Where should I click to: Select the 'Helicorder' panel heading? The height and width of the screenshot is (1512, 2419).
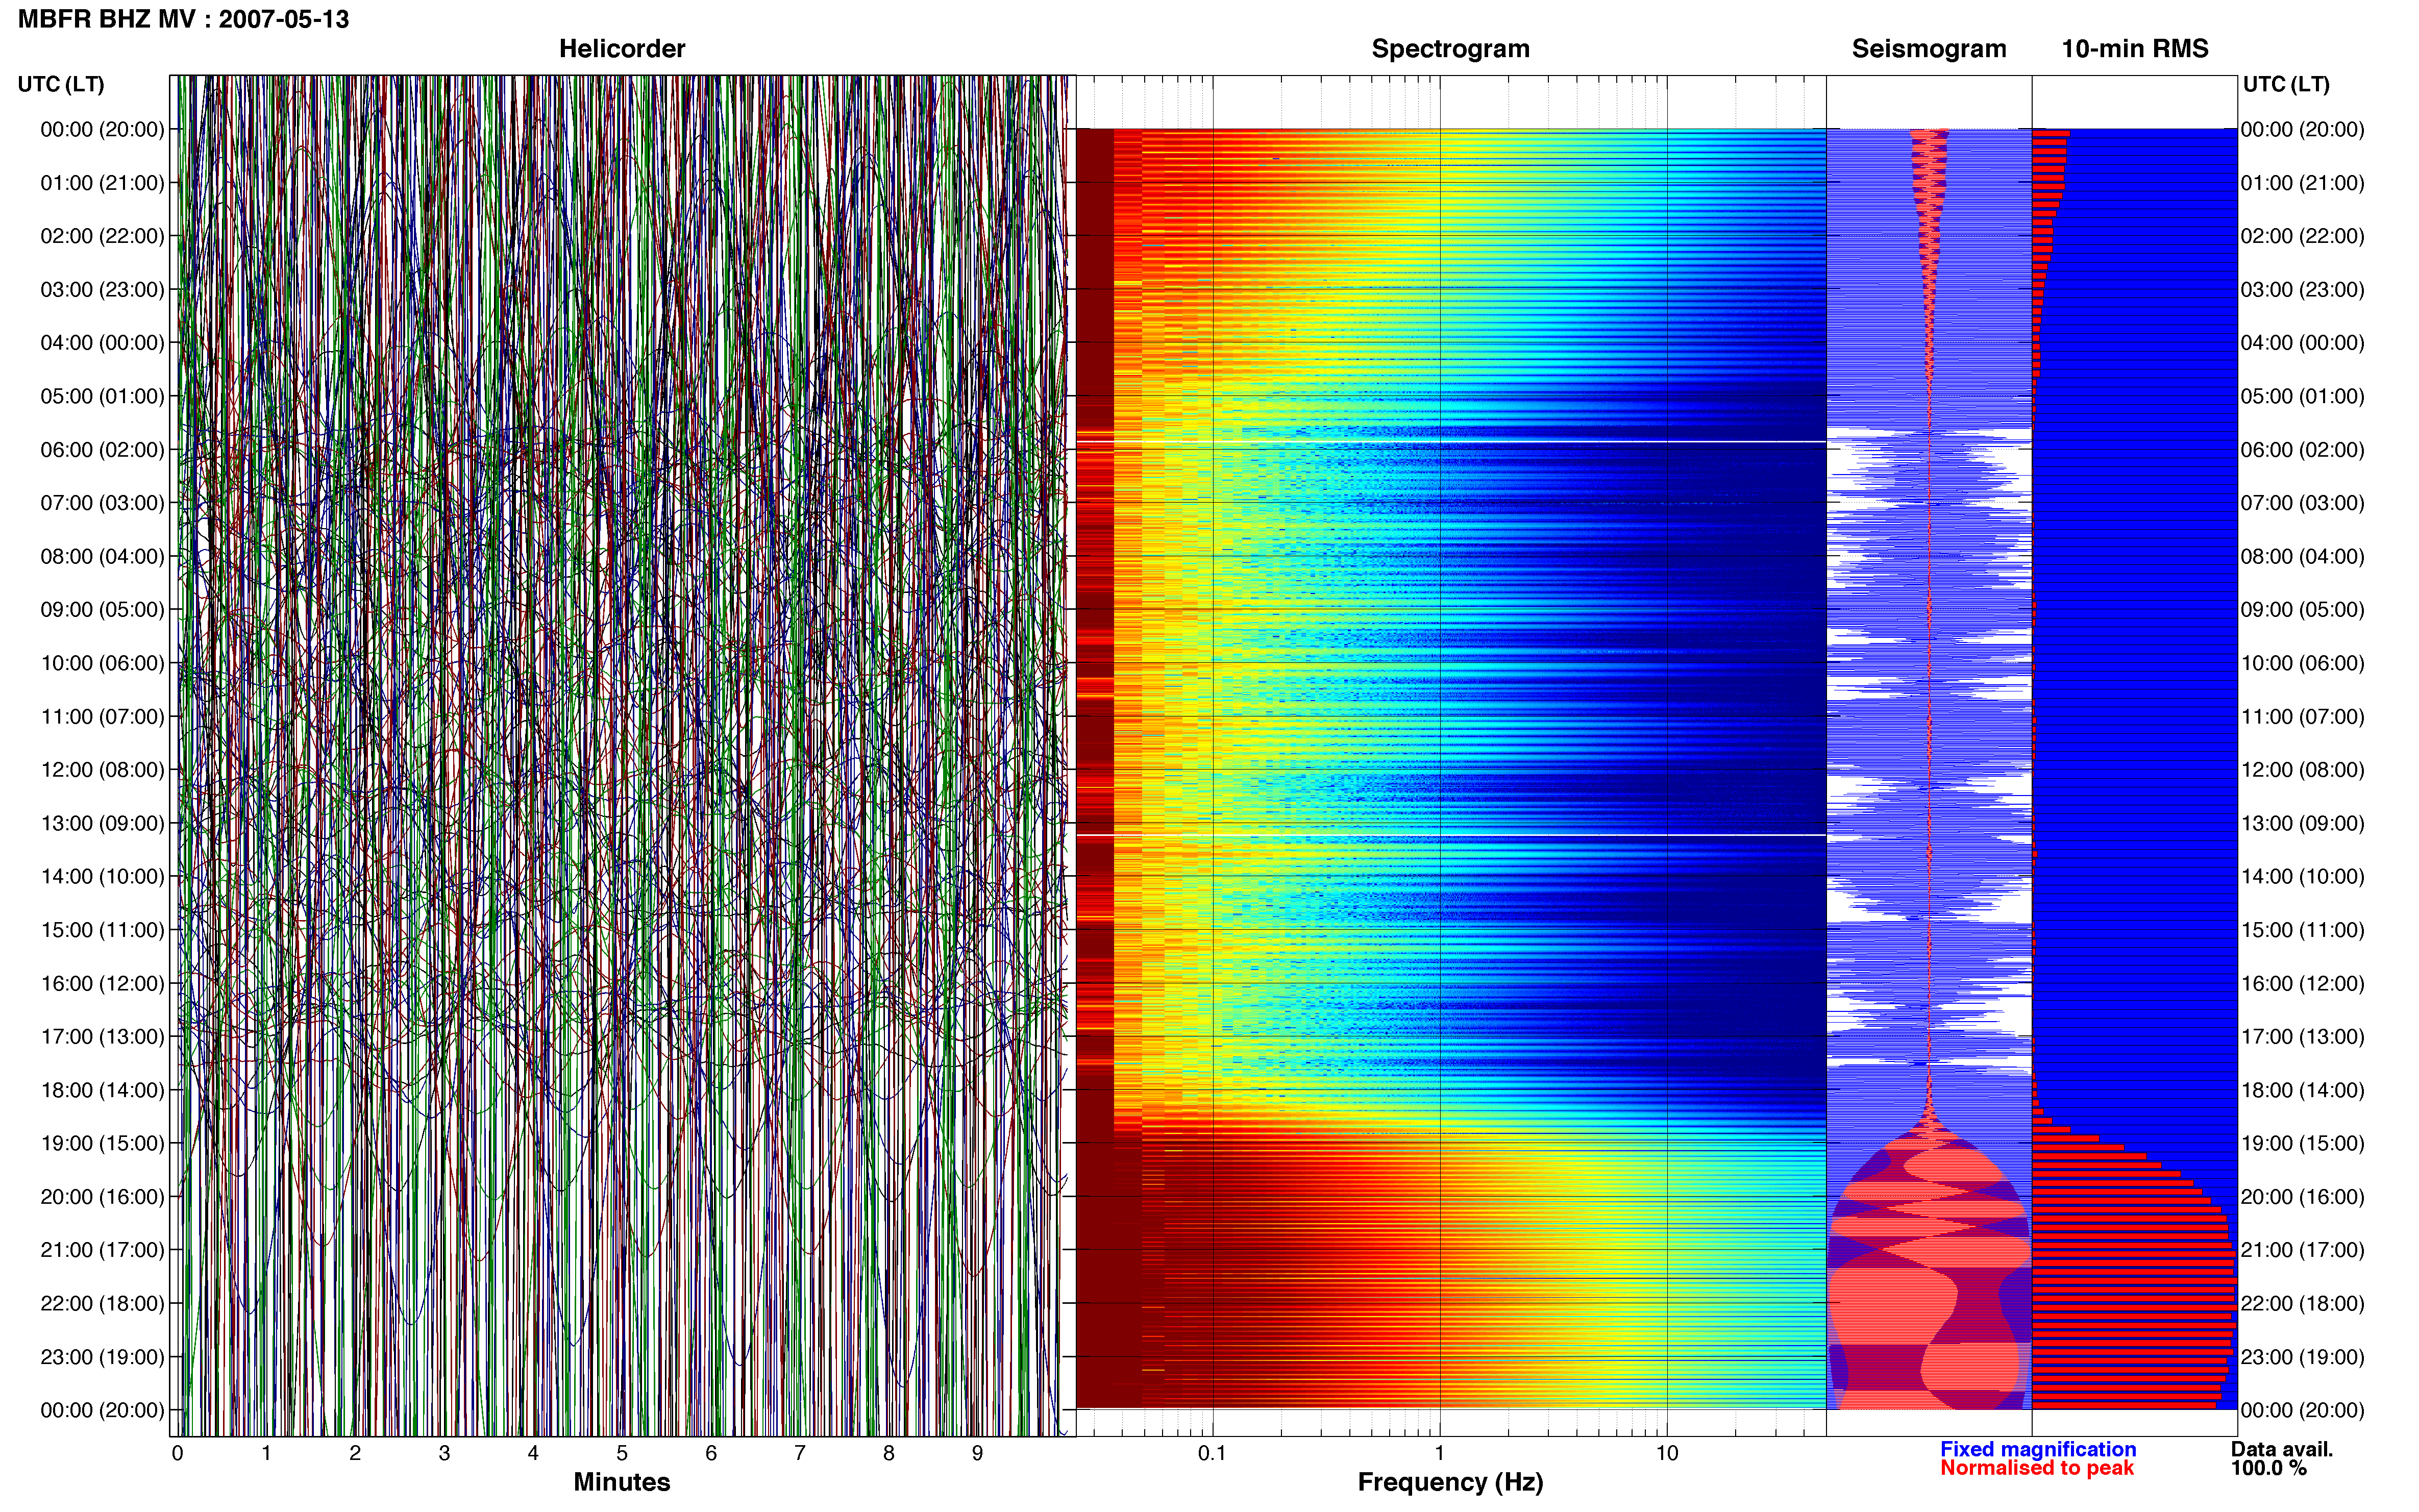tap(622, 49)
